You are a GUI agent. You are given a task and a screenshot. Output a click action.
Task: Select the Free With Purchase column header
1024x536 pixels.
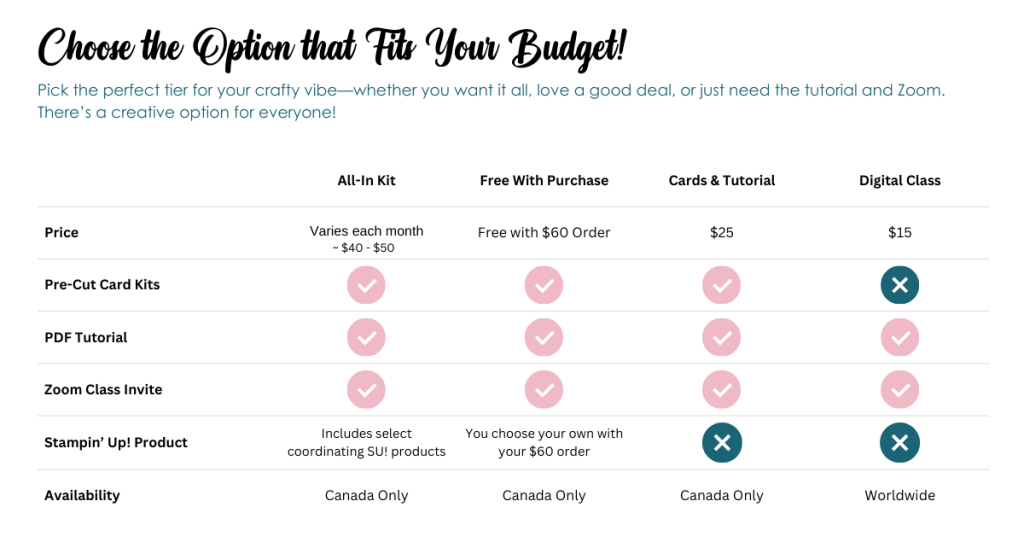pos(544,181)
